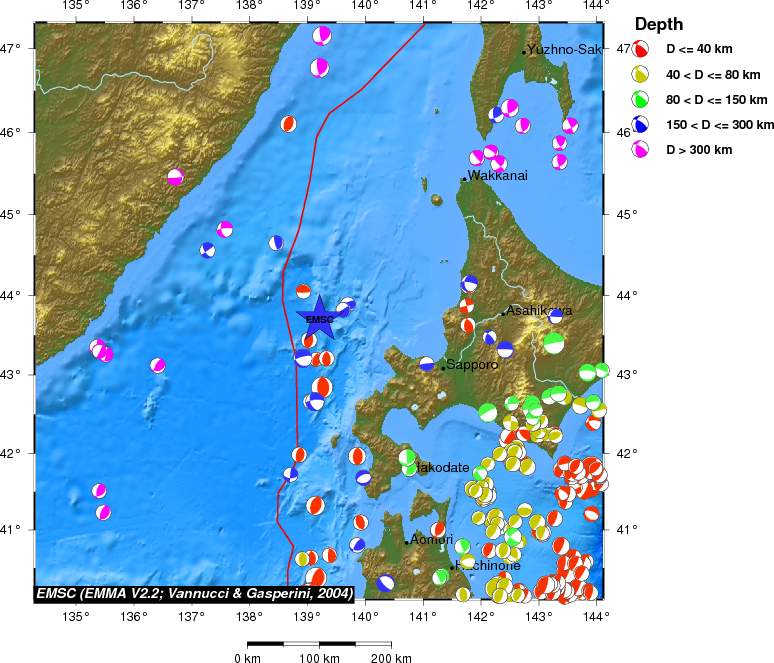
Task: Click the EMSC EMMA V2.2 credit banner
Action: pyautogui.click(x=194, y=593)
